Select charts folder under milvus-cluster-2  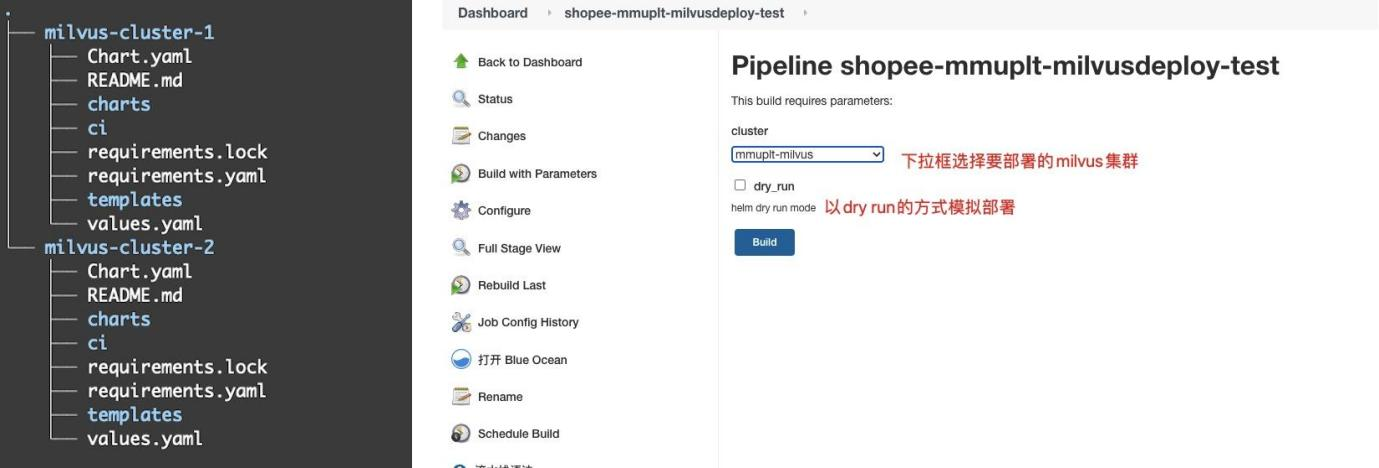(x=119, y=319)
